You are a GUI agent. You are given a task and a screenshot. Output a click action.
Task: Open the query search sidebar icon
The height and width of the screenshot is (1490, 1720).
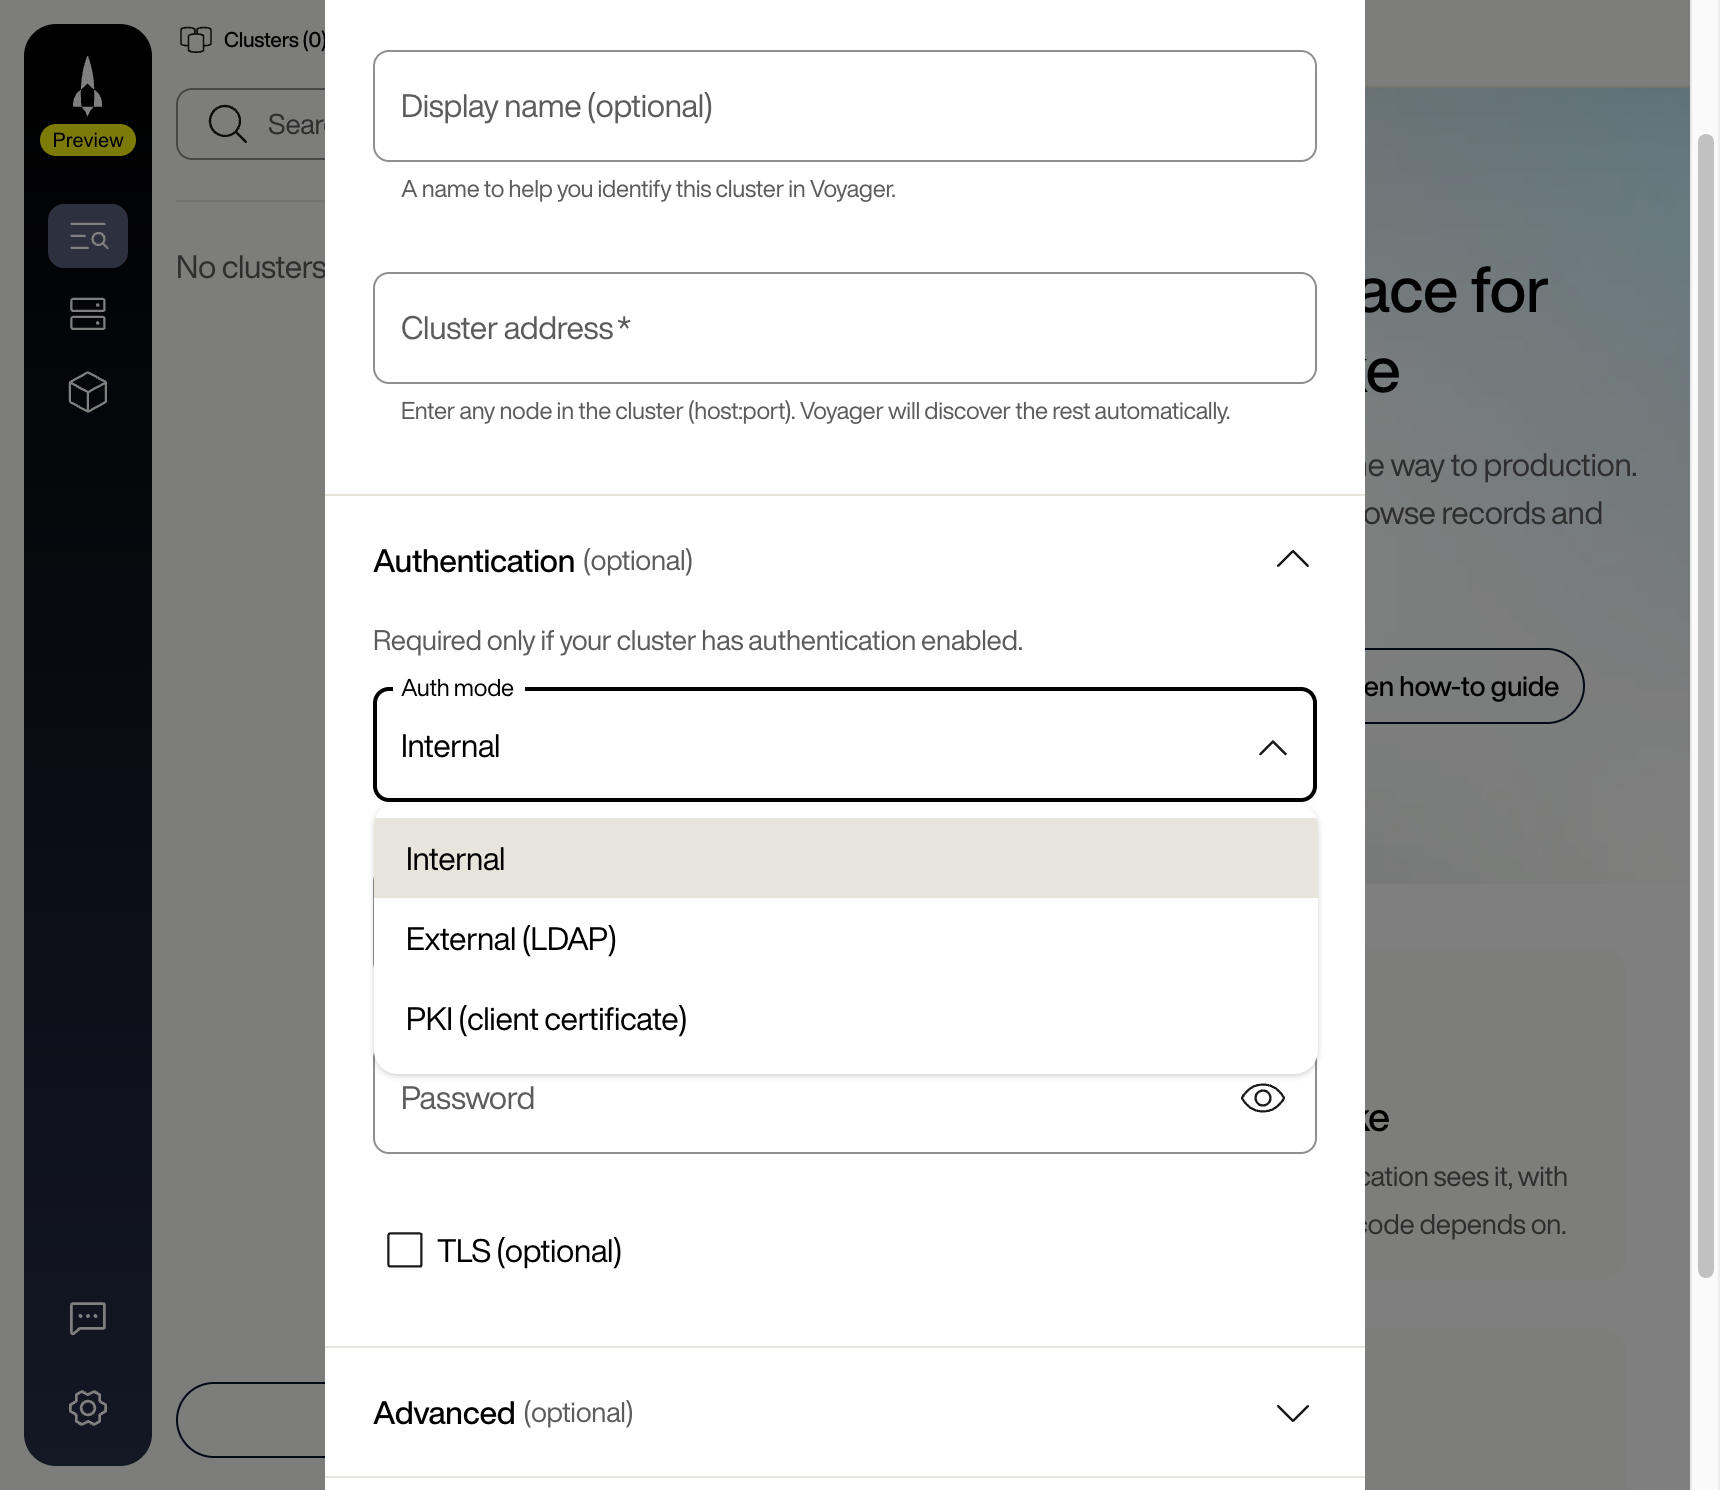tap(88, 236)
